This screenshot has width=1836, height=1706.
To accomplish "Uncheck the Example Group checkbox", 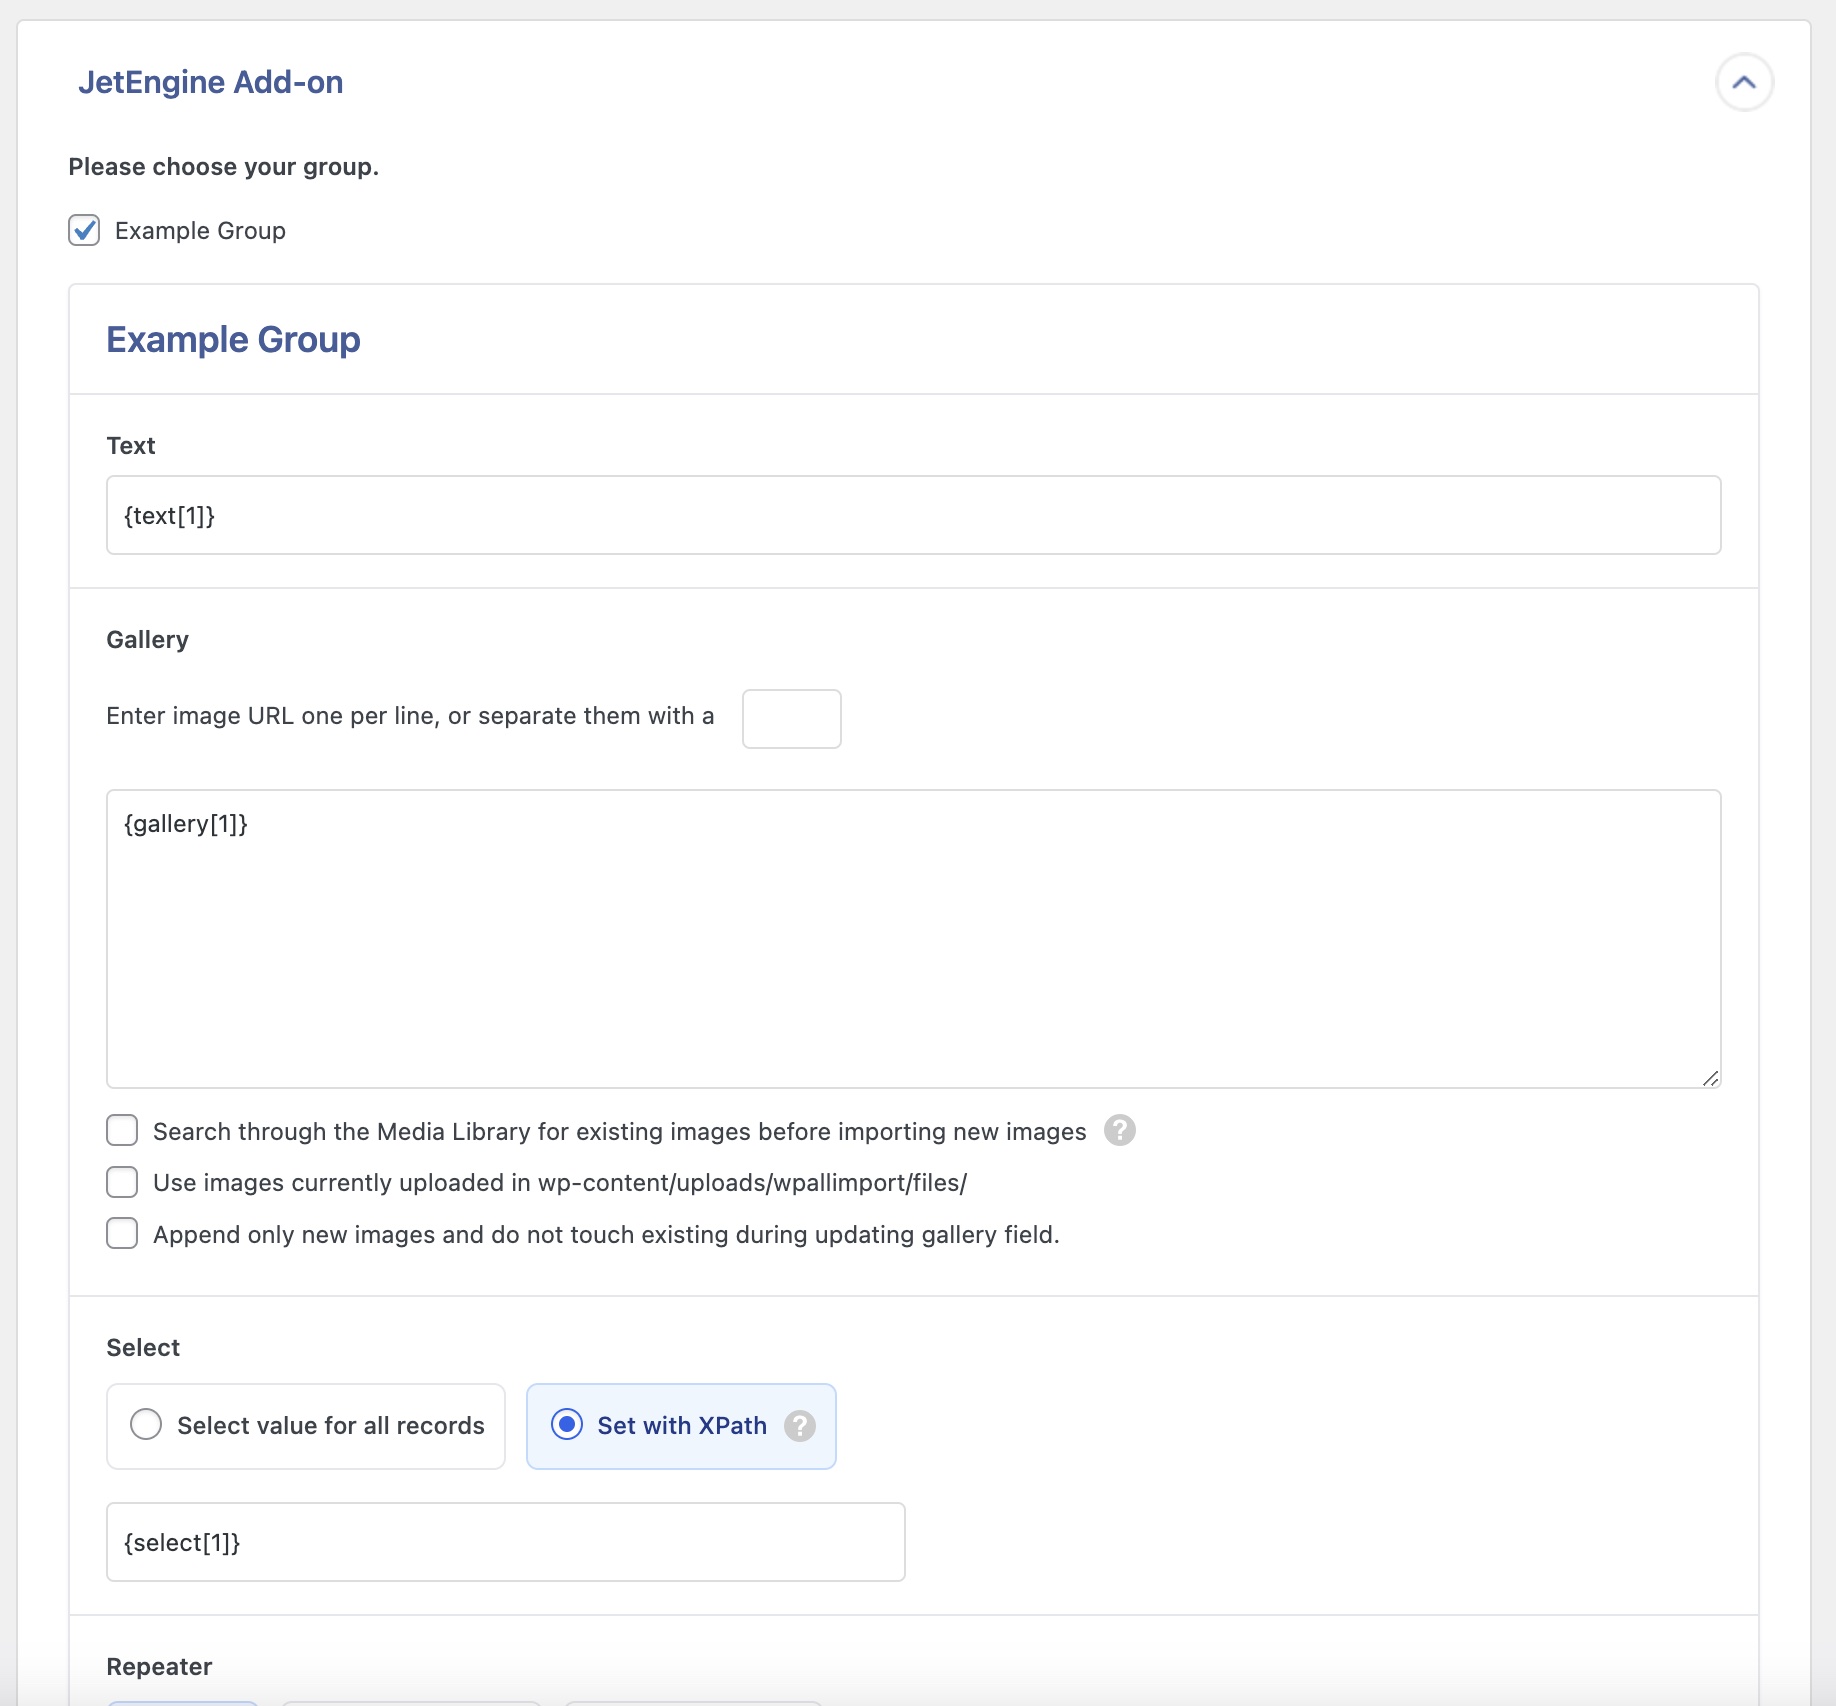I will click(84, 230).
